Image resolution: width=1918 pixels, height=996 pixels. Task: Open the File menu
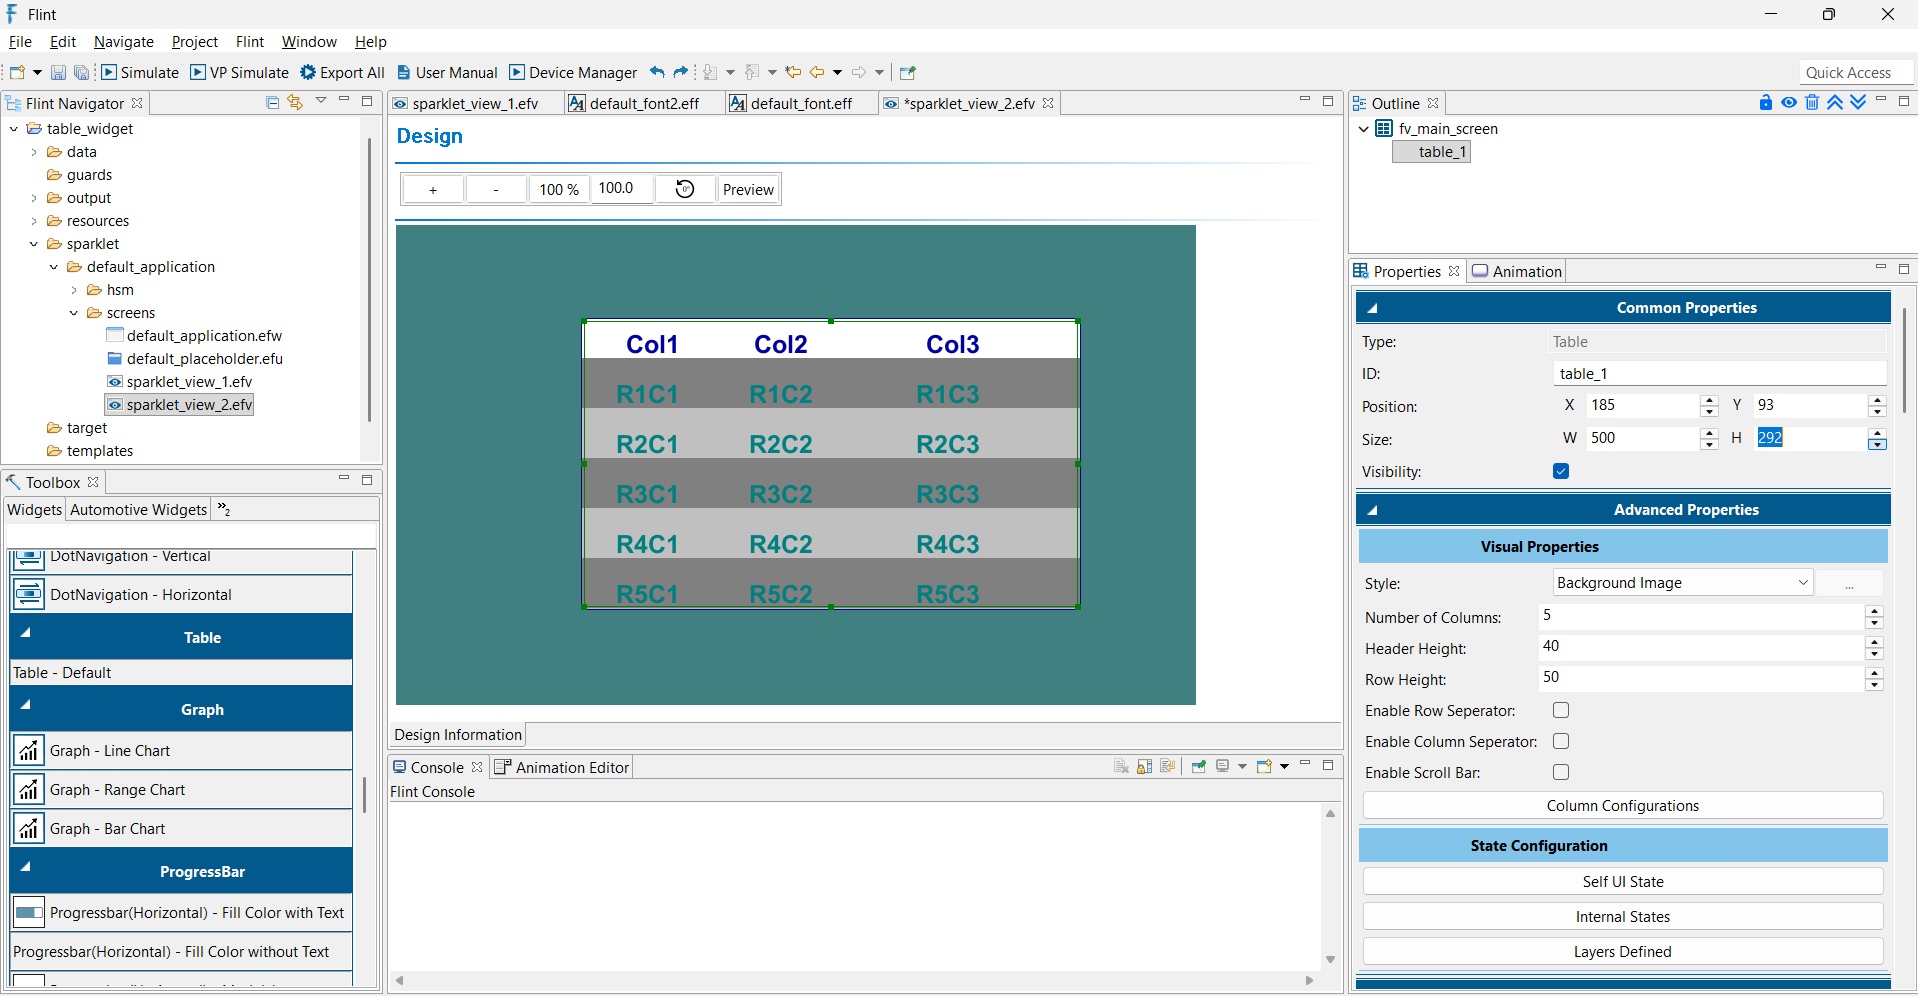tap(20, 42)
